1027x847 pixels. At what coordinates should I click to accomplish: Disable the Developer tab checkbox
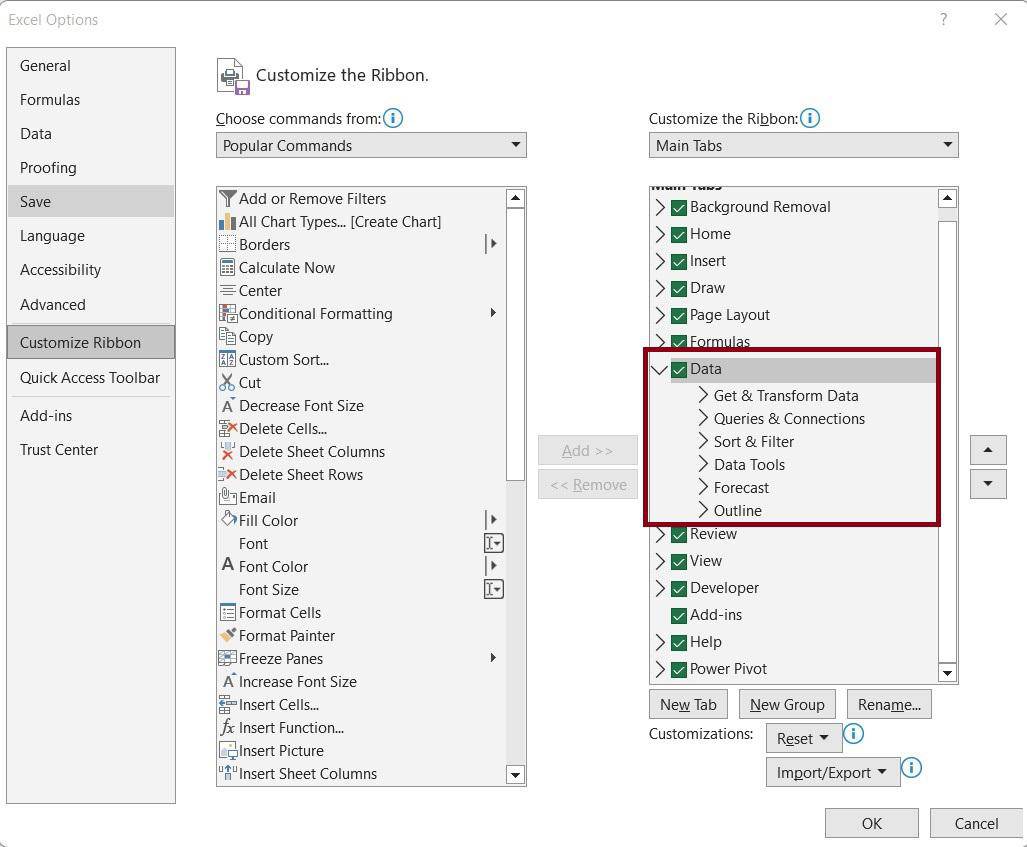(x=679, y=588)
